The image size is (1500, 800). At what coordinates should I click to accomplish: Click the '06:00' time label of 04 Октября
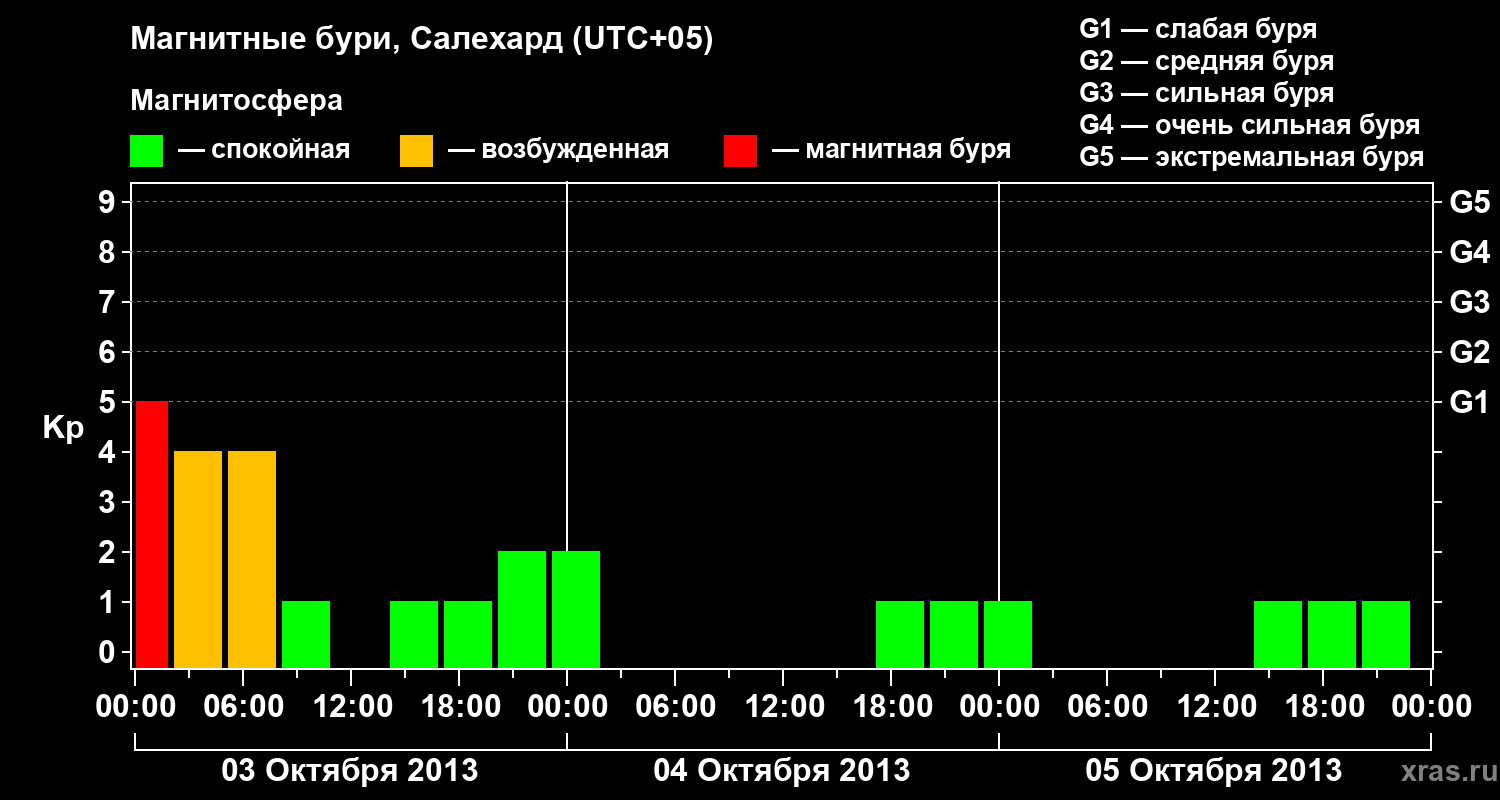coord(674,706)
